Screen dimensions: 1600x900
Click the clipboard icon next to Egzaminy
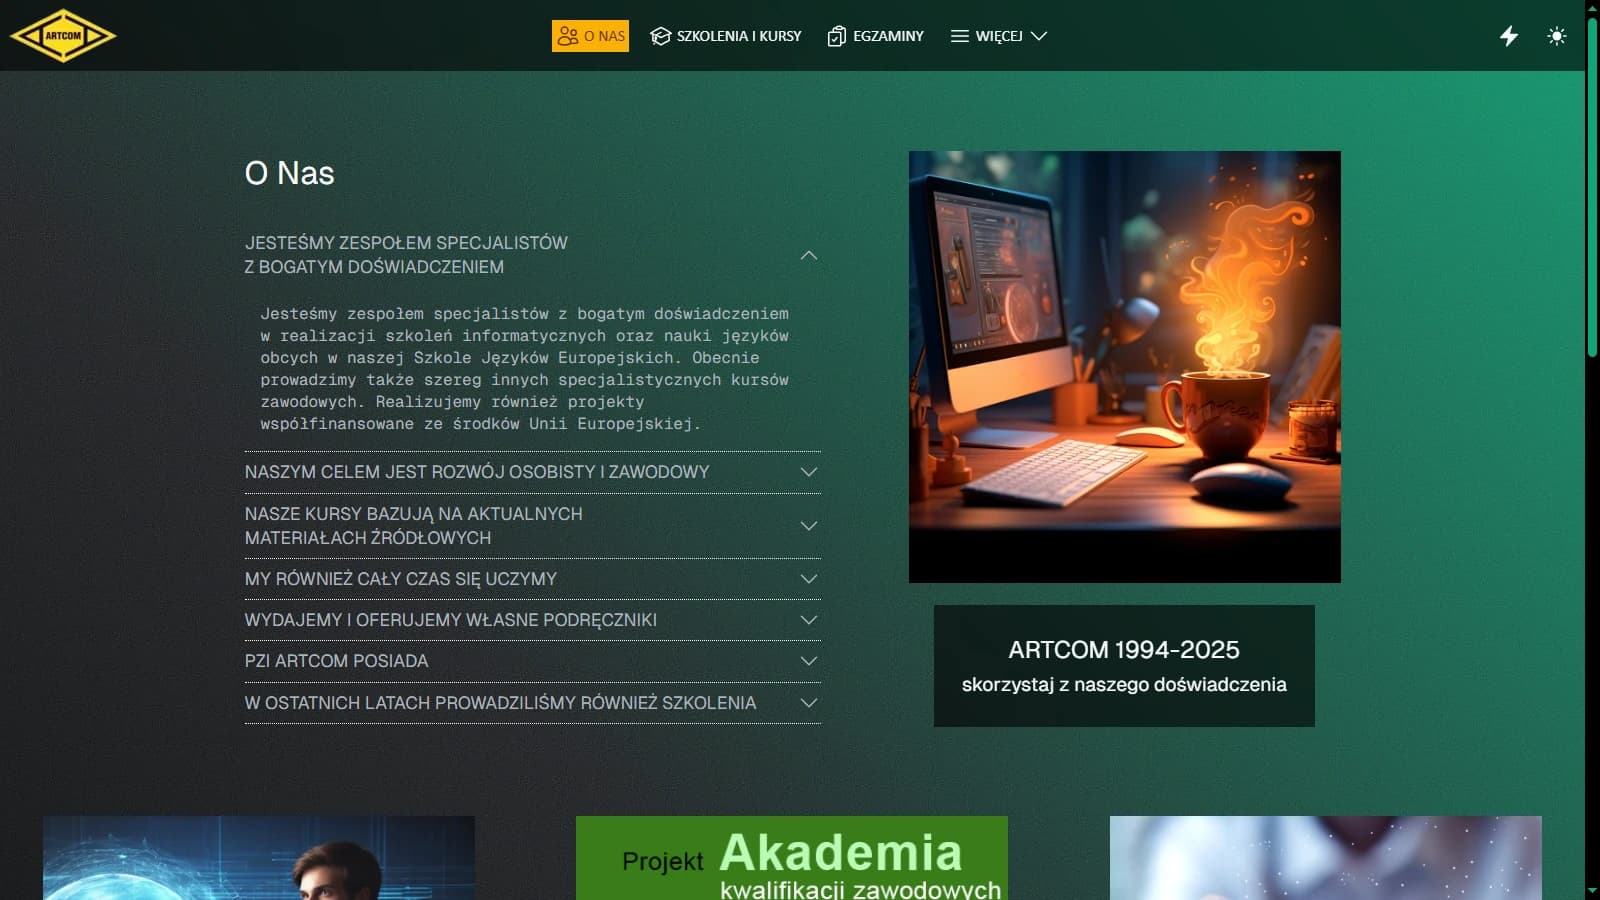pos(836,35)
